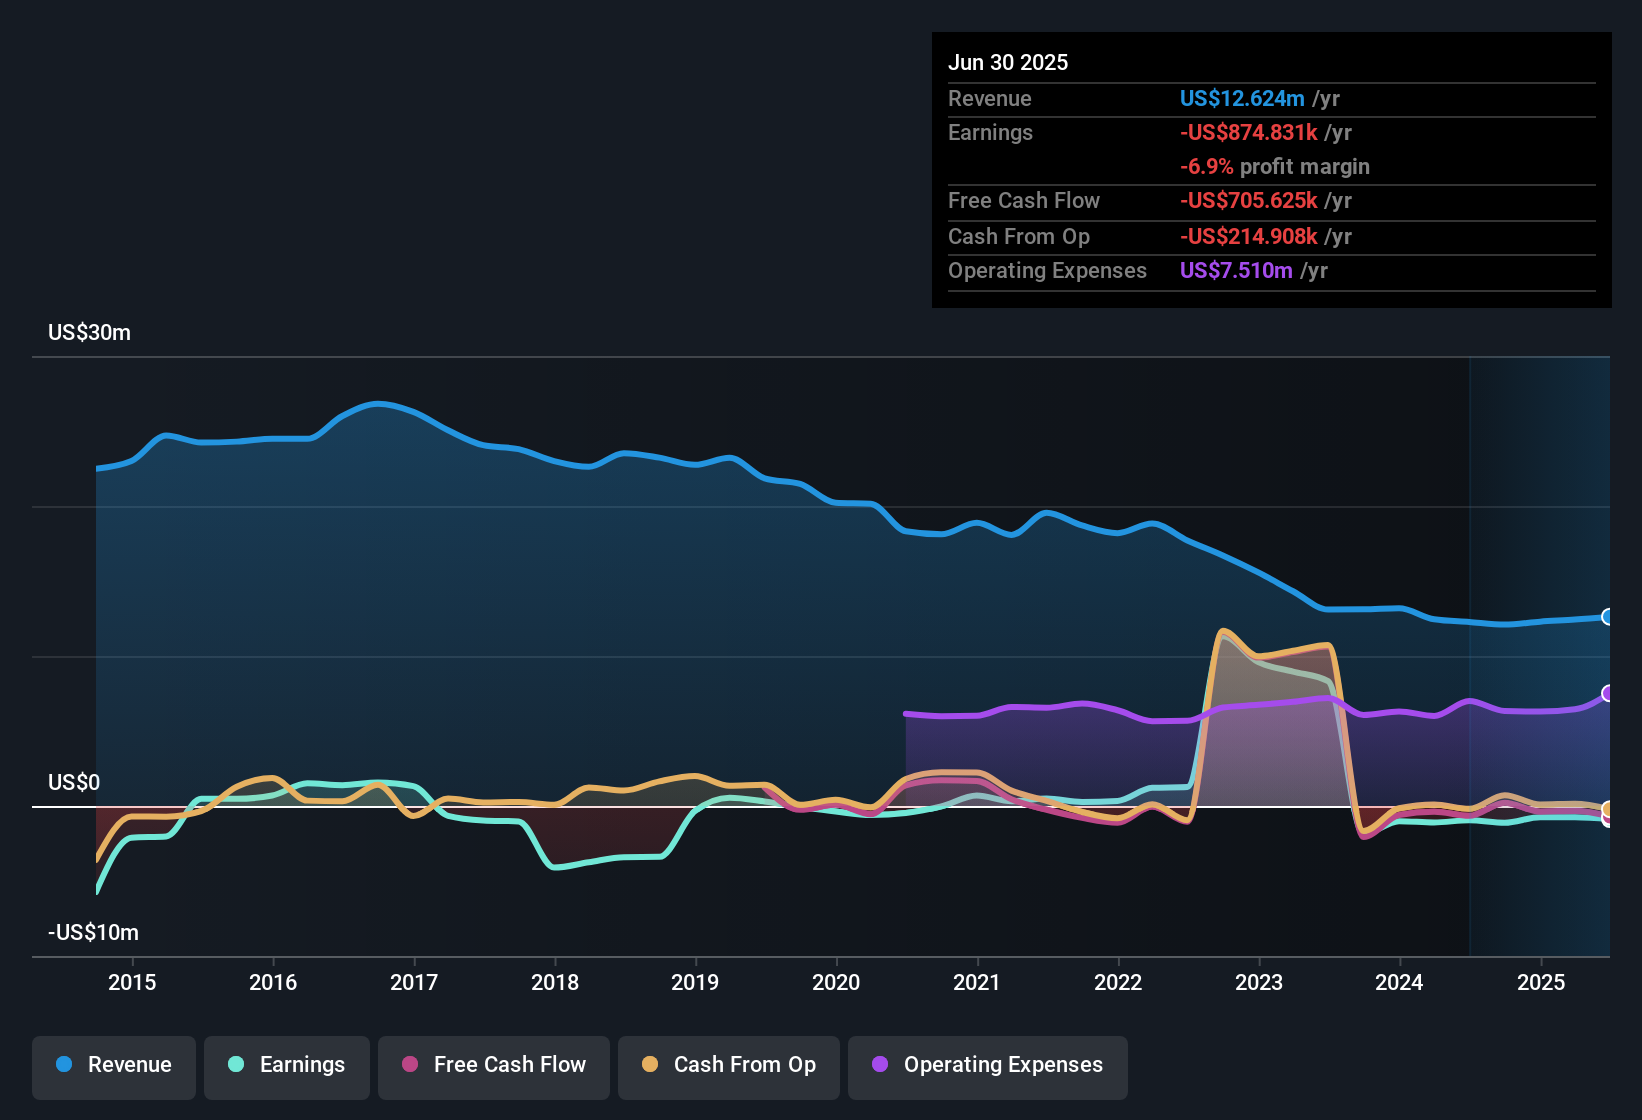Screen dimensions: 1642x1120
Task: Click the blue Revenue legend dot
Action: coord(63,1065)
